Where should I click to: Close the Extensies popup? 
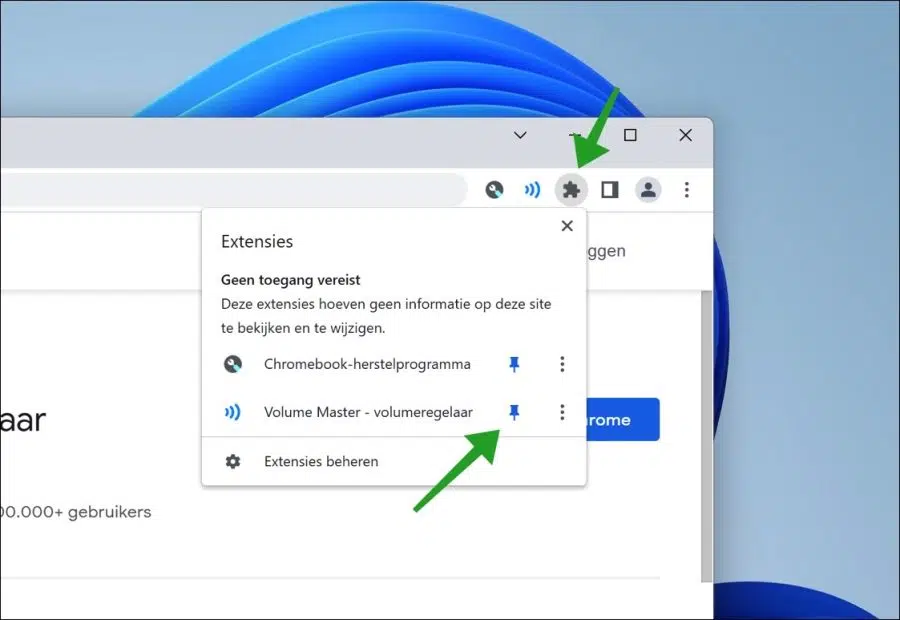(x=567, y=226)
